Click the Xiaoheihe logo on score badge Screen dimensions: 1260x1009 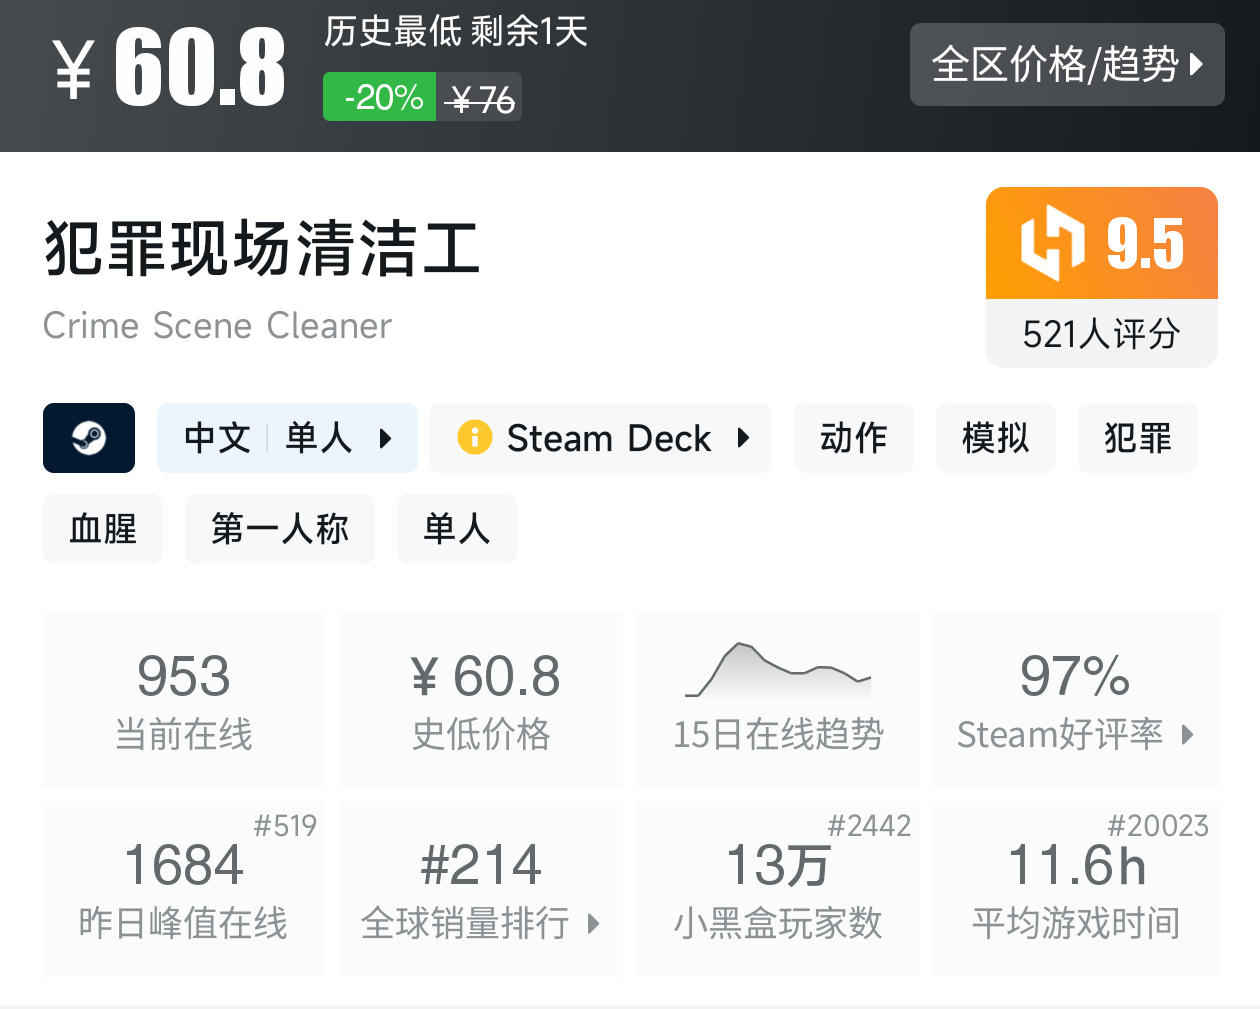(x=1052, y=242)
